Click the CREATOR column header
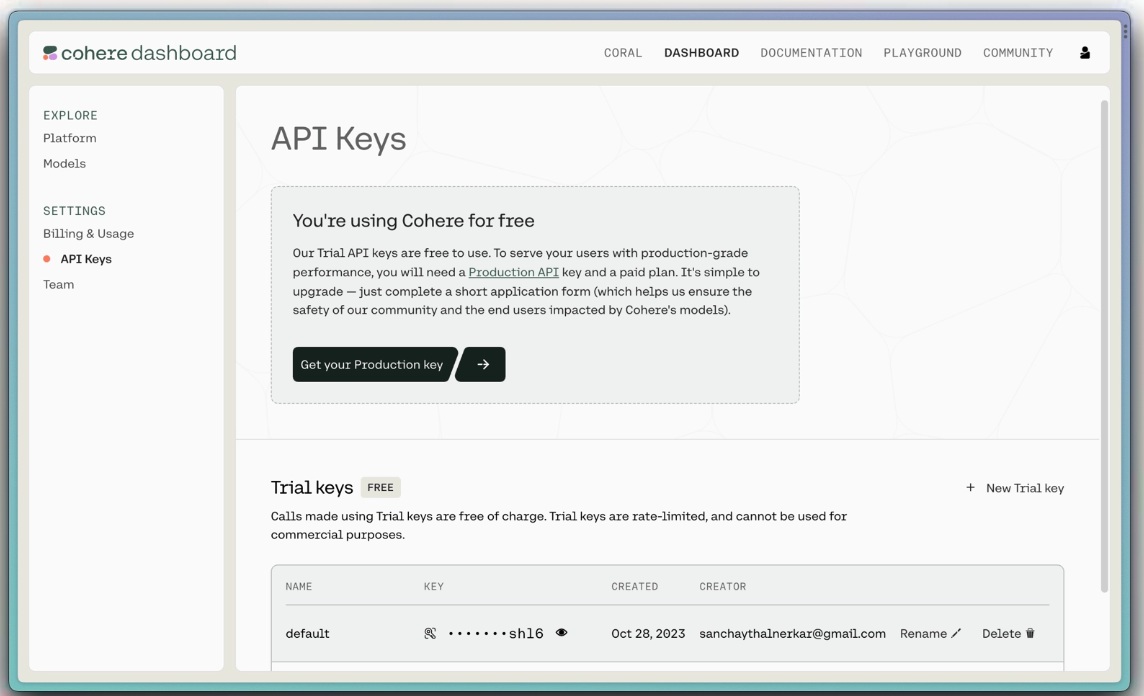The width and height of the screenshot is (1144, 696). [722, 587]
